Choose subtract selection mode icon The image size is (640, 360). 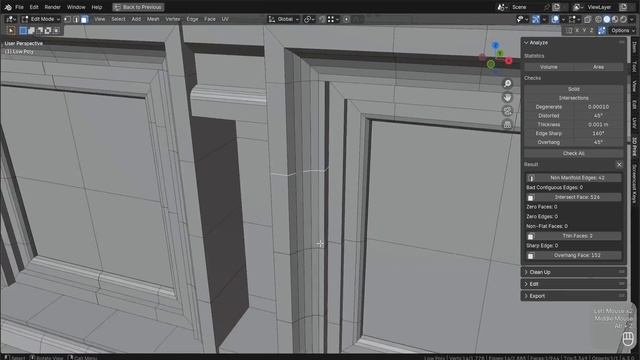40,31
